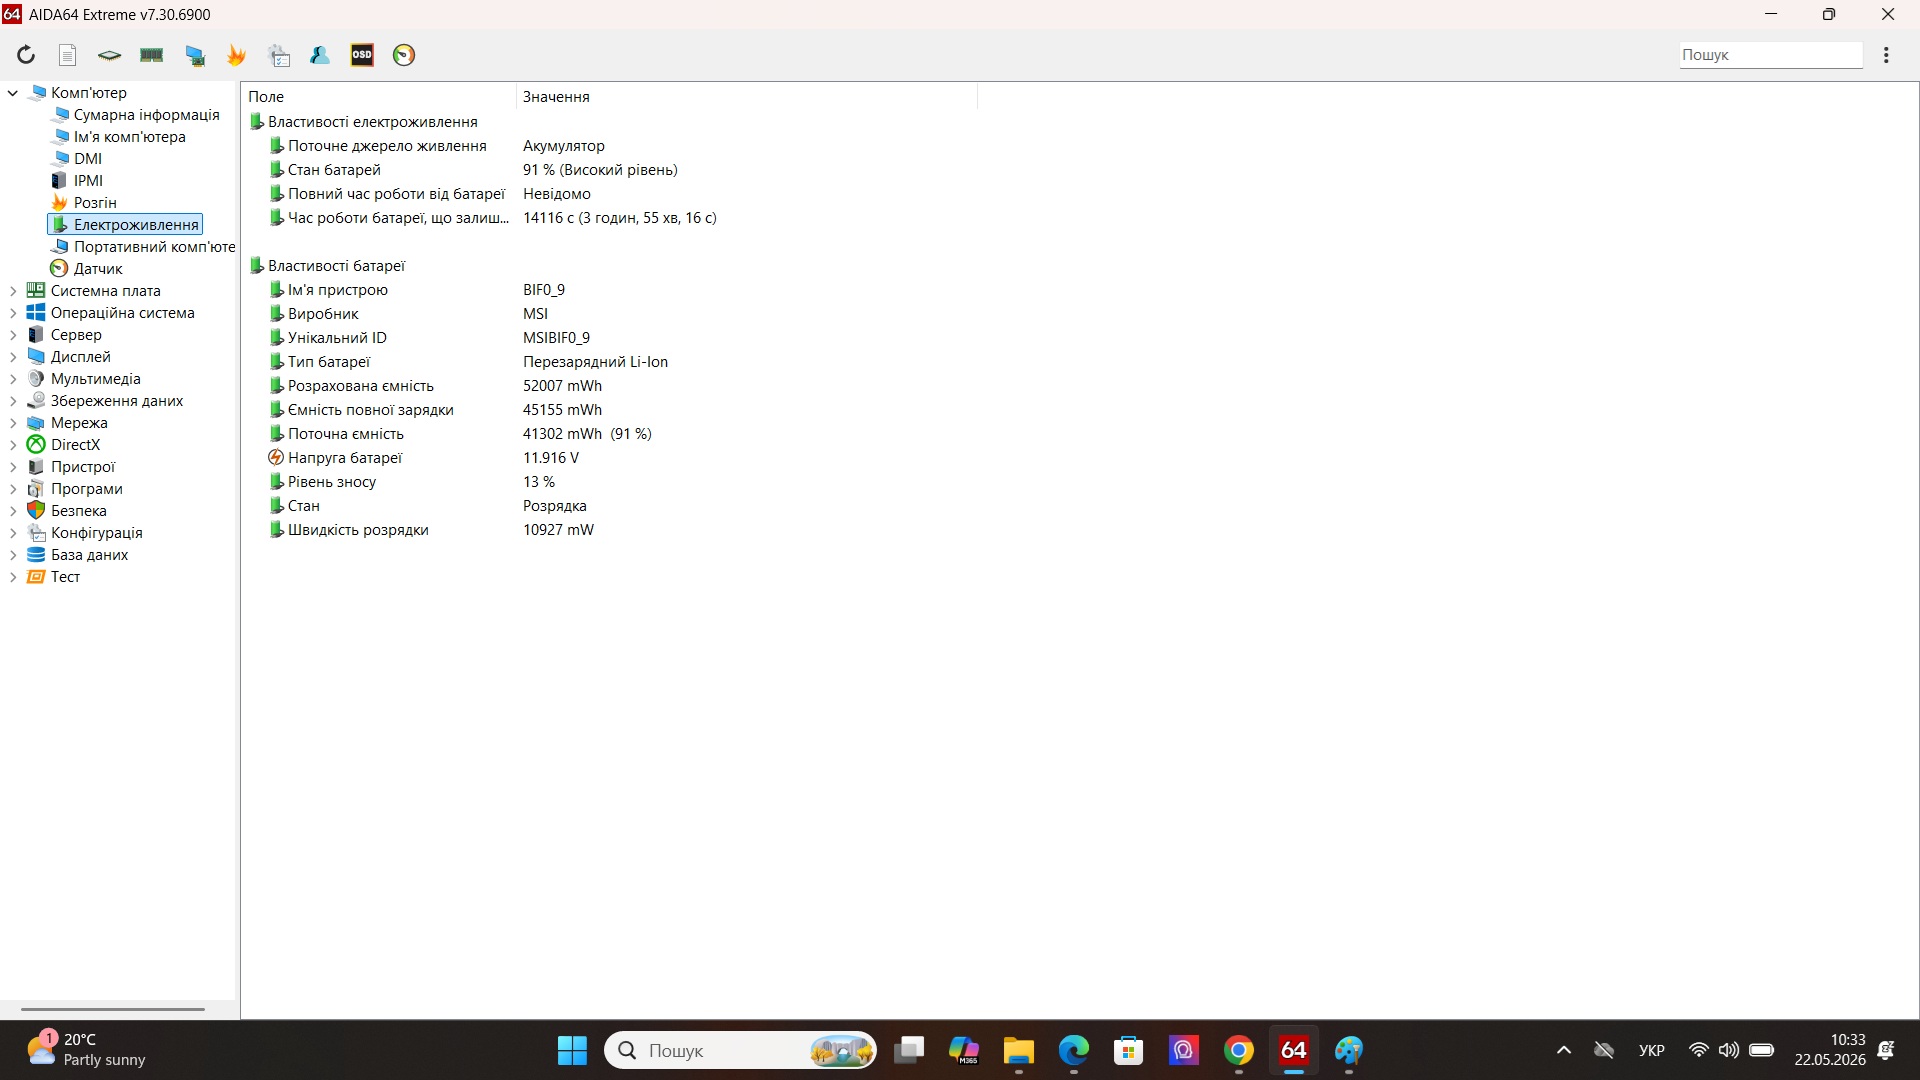This screenshot has height=1080, width=1920.
Task: Select the Напруга батареї row
Action: pyautogui.click(x=345, y=458)
